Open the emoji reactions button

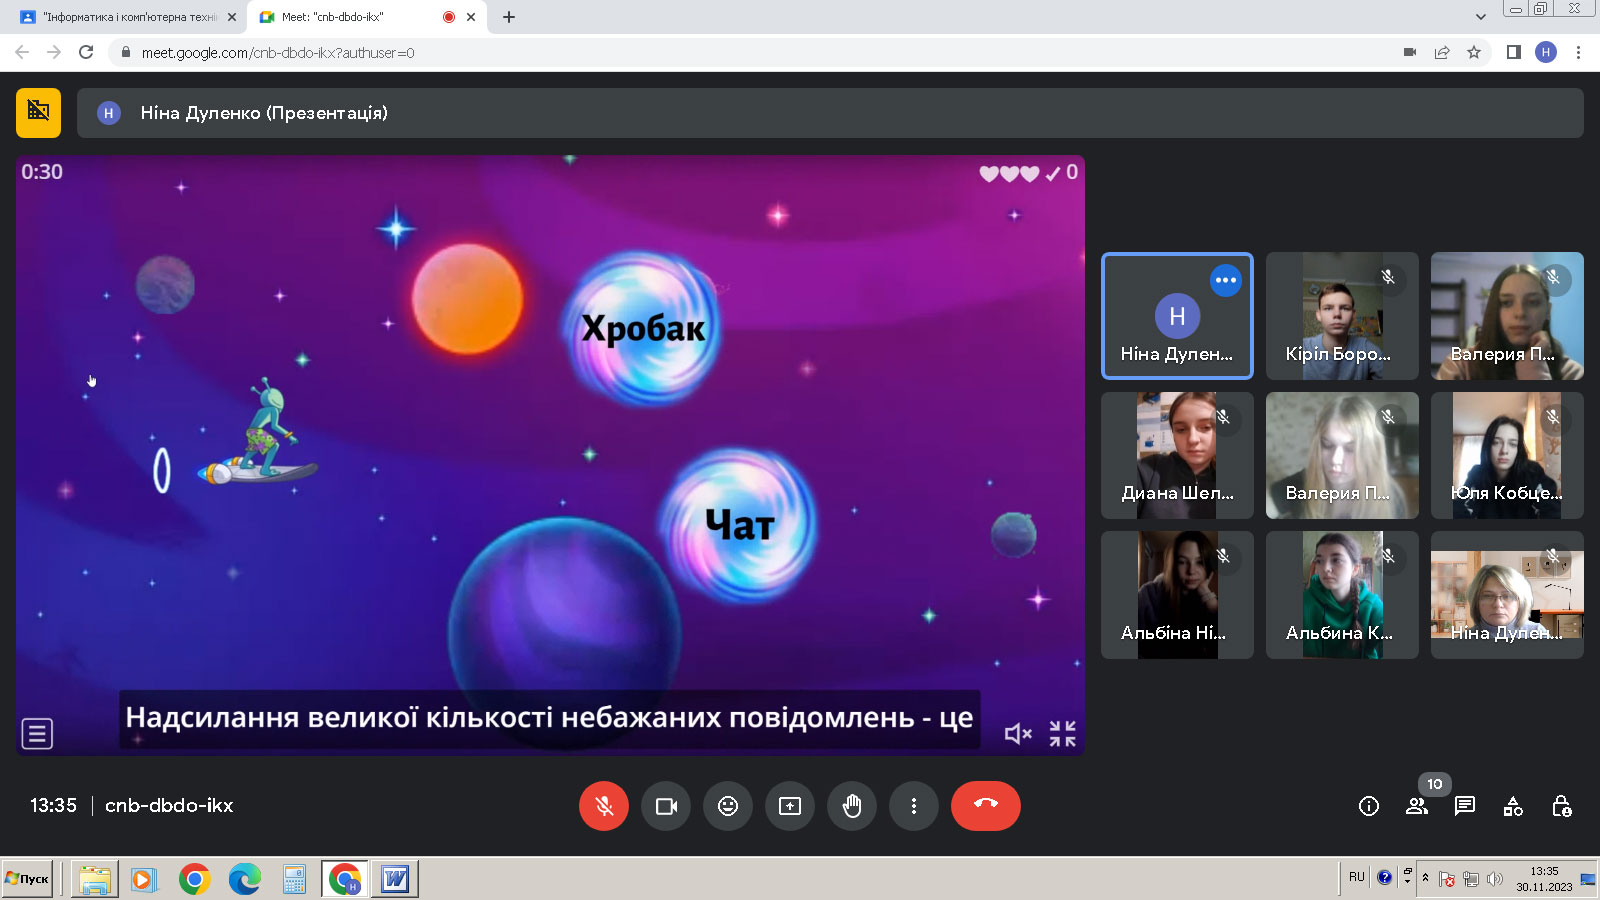click(728, 806)
